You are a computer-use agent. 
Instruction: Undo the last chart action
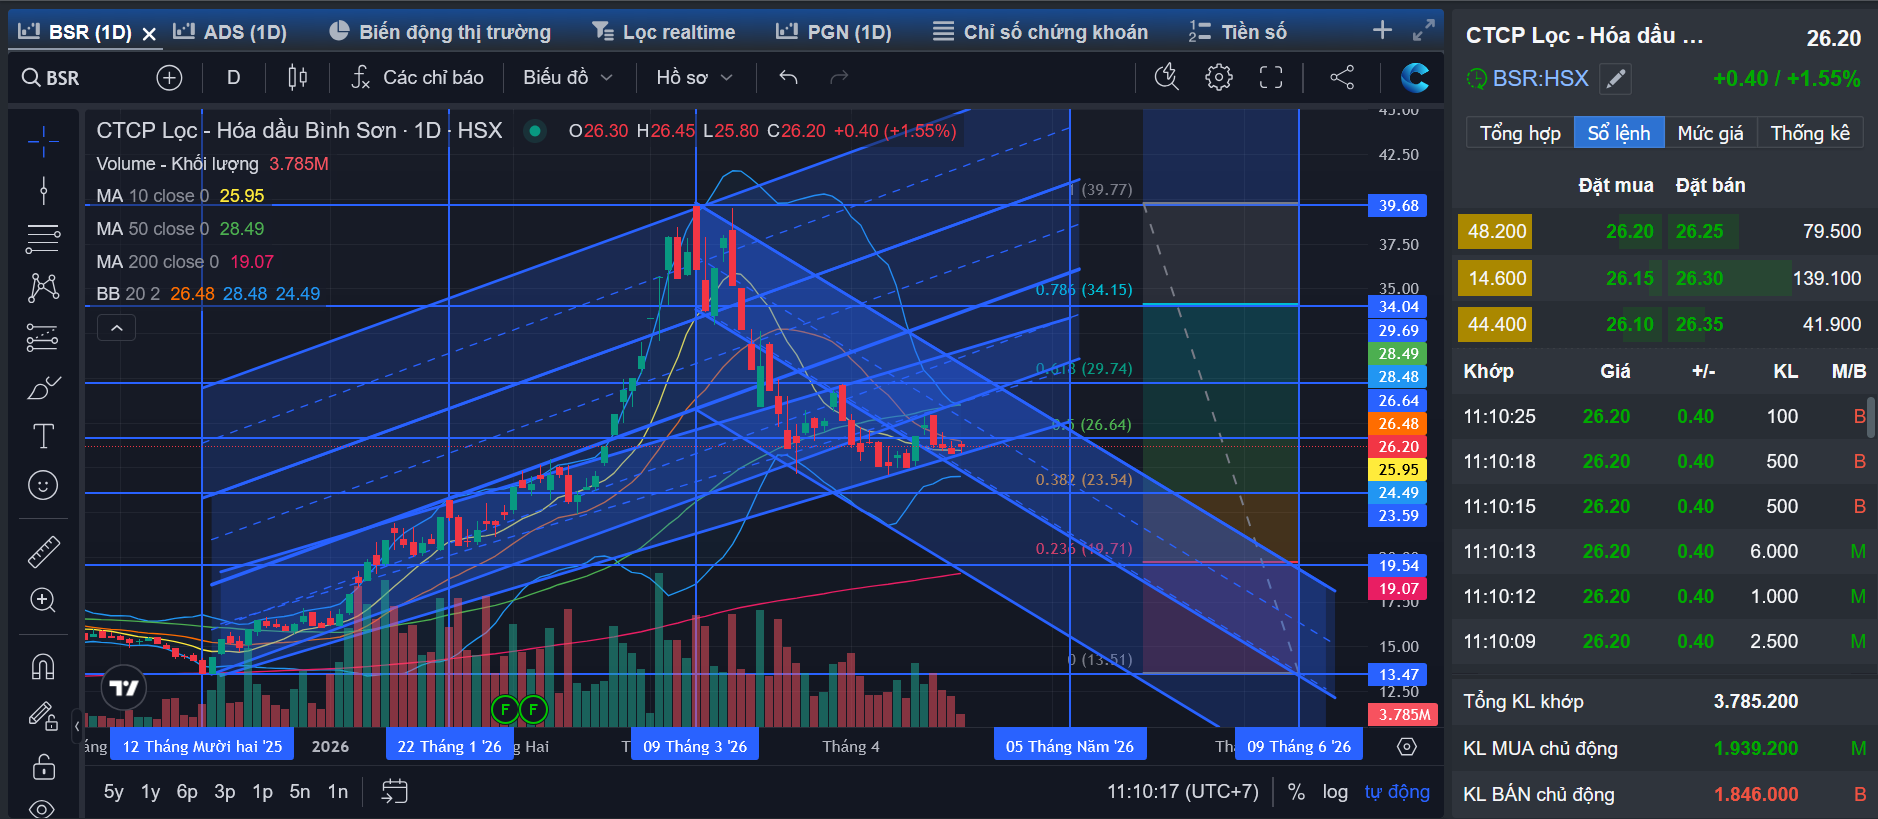click(788, 77)
